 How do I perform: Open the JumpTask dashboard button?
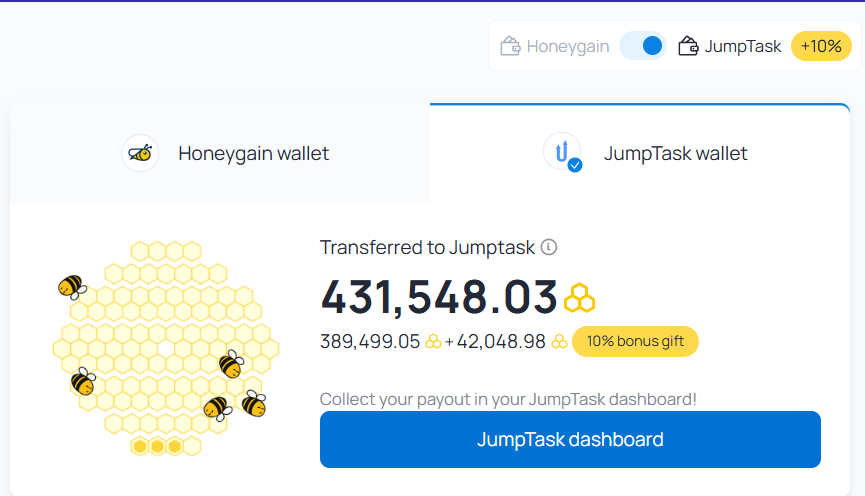point(570,439)
